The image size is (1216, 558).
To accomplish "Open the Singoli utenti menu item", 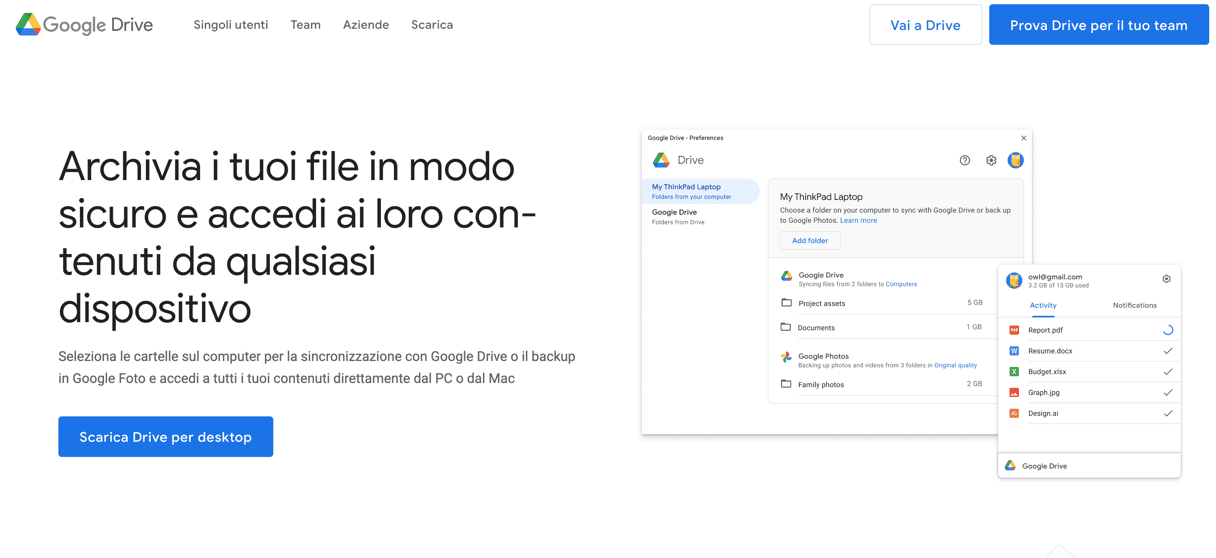I will click(x=231, y=25).
